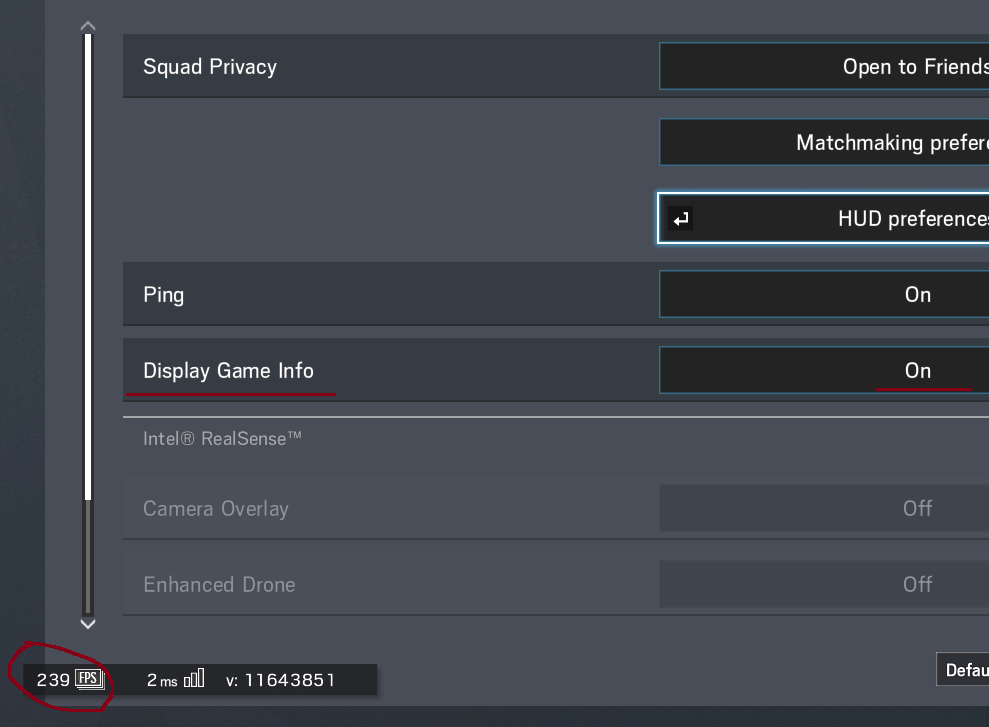Select the Ping setting label
This screenshot has width=989, height=727.
164,295
